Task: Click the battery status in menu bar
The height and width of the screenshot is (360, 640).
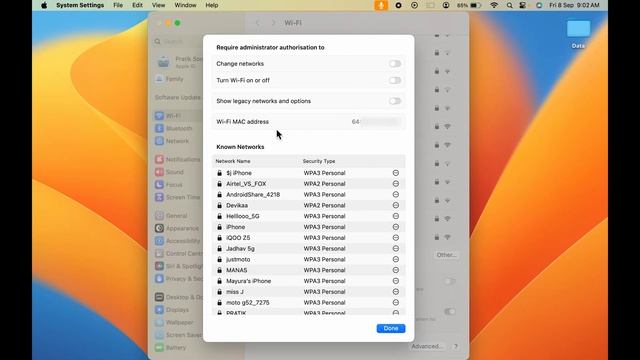Action: click(469, 5)
